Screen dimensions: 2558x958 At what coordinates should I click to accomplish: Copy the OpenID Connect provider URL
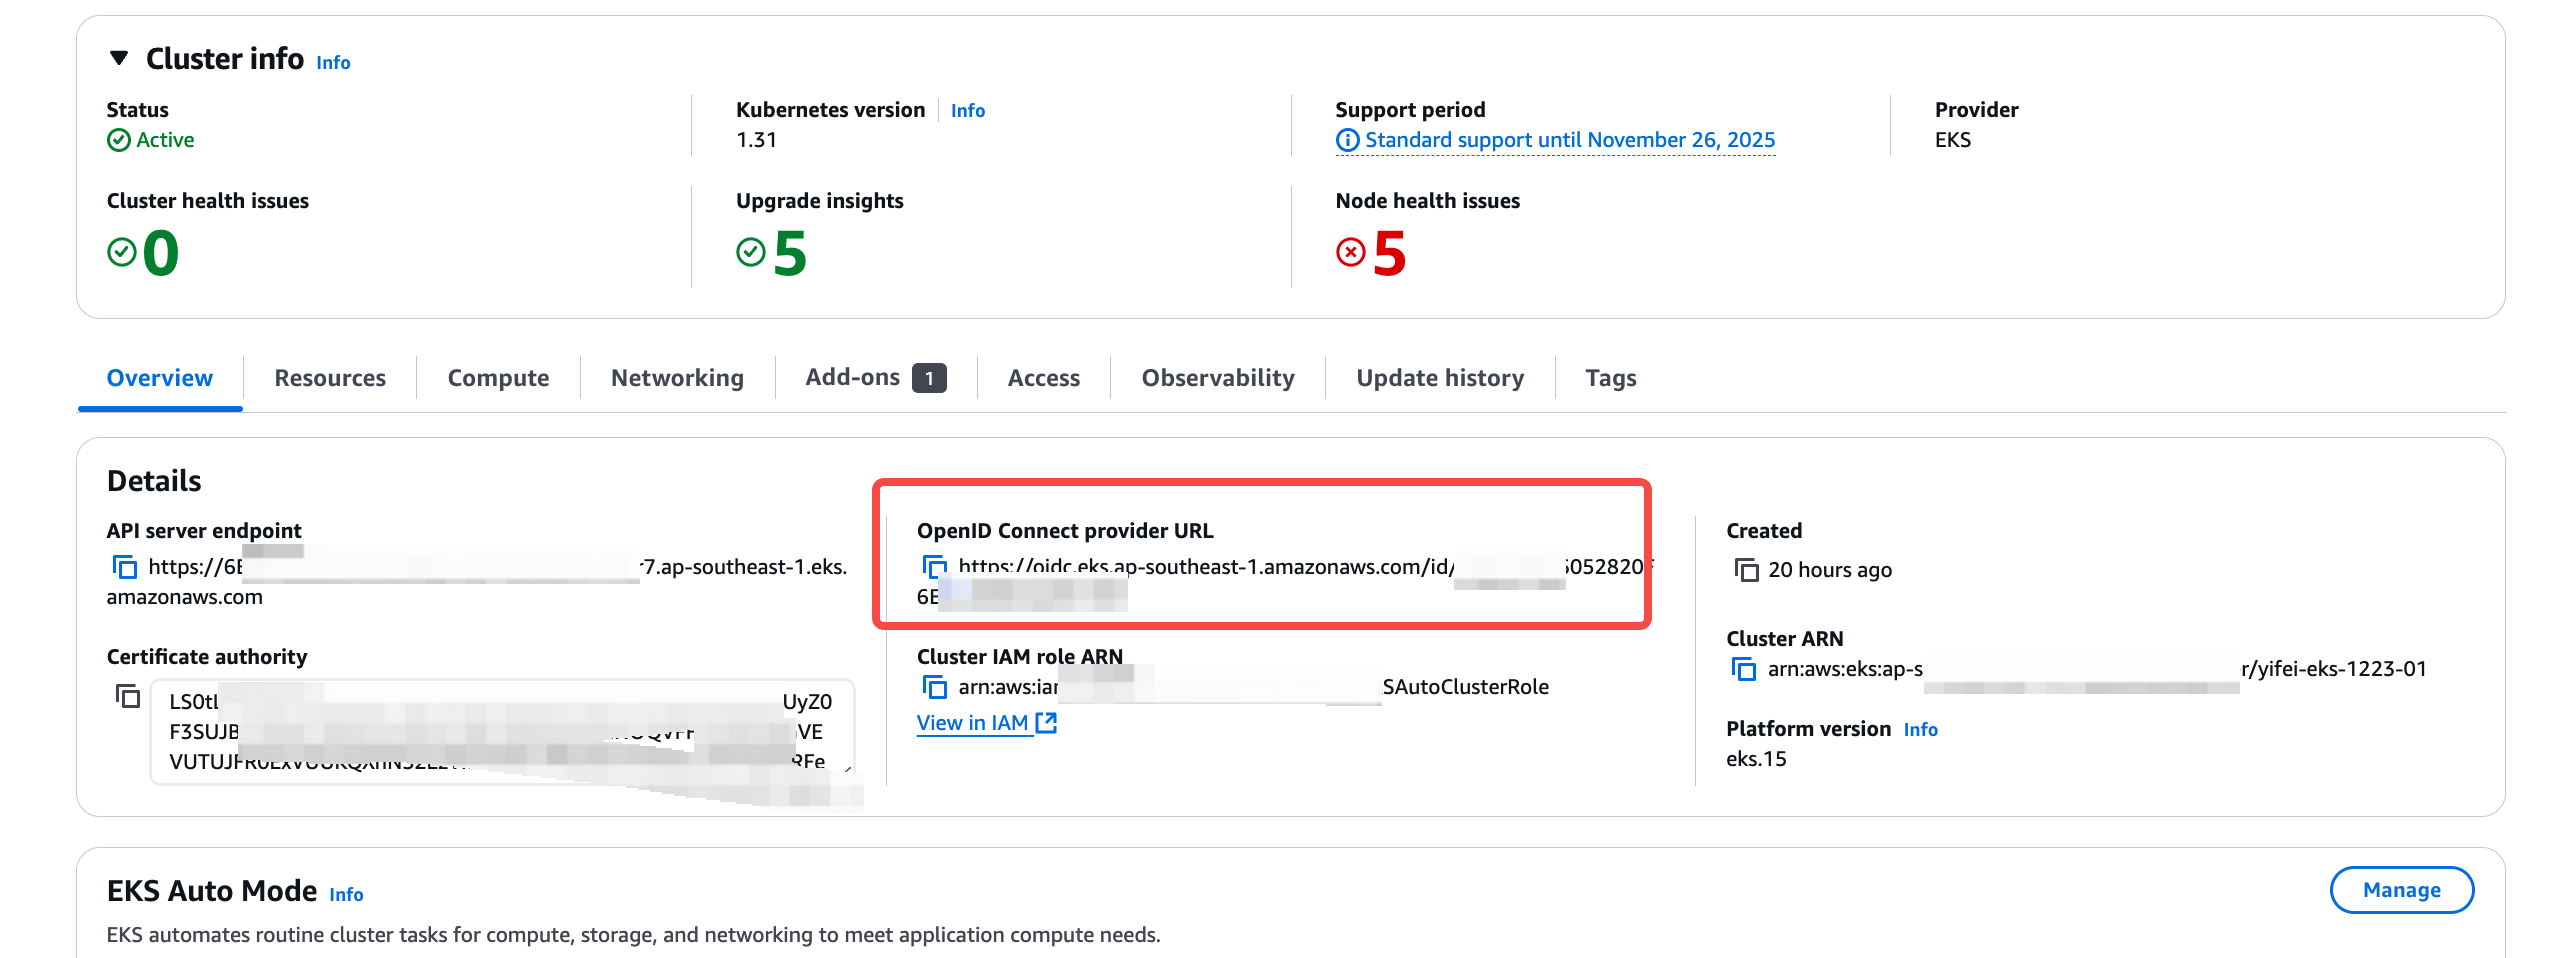[934, 567]
